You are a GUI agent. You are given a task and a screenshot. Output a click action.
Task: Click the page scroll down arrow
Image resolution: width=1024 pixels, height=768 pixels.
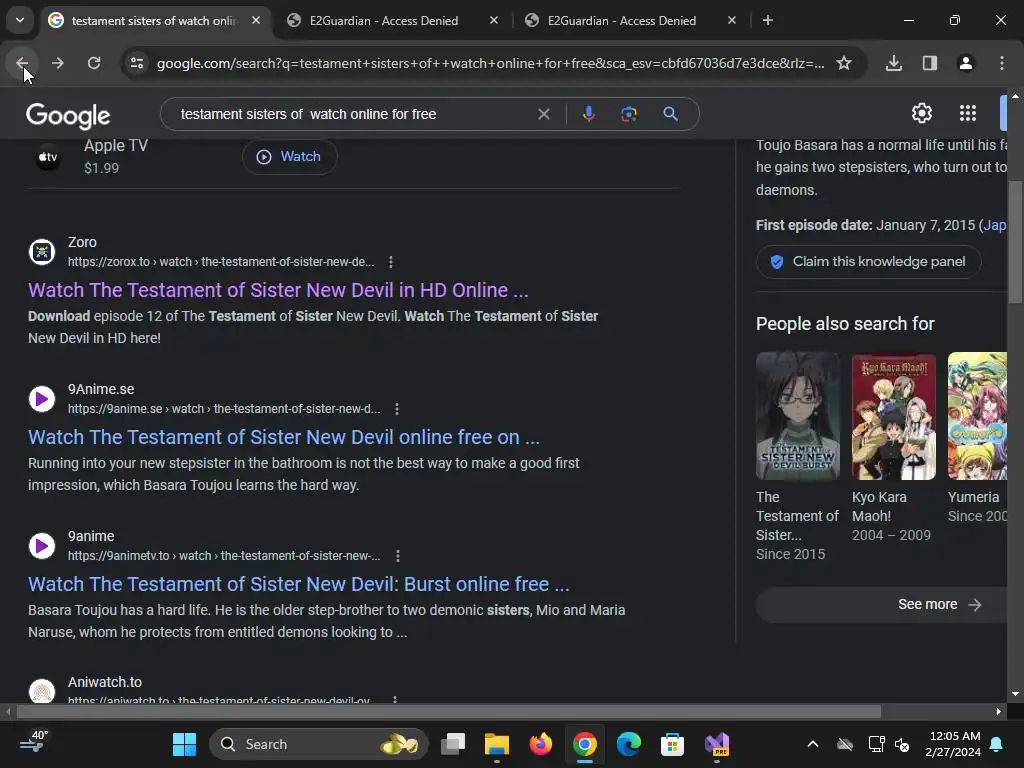[1015, 694]
